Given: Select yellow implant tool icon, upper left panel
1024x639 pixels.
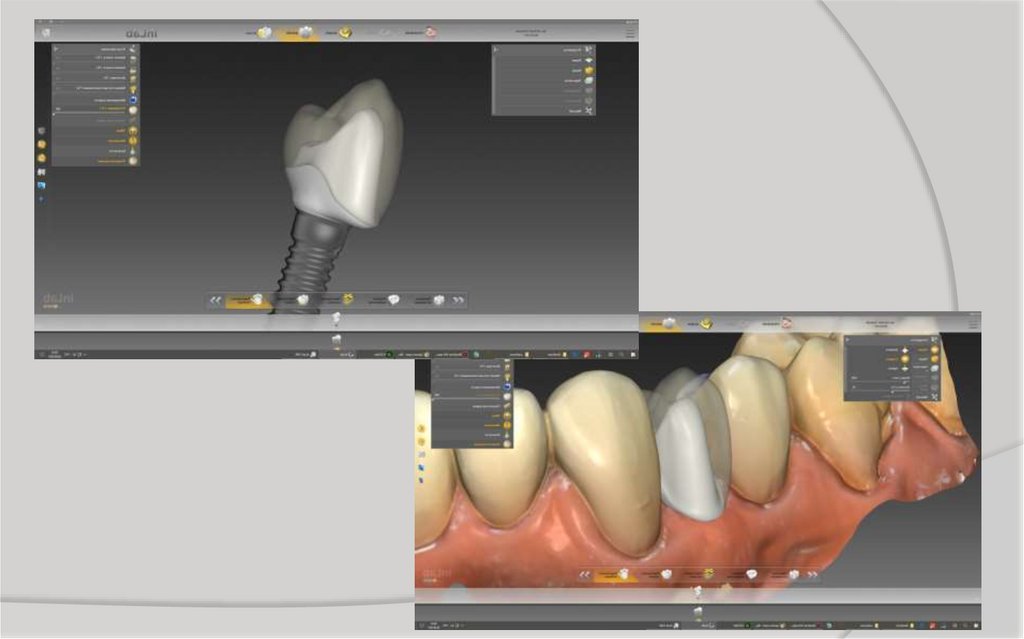Looking at the screenshot, I should (x=133, y=88).
